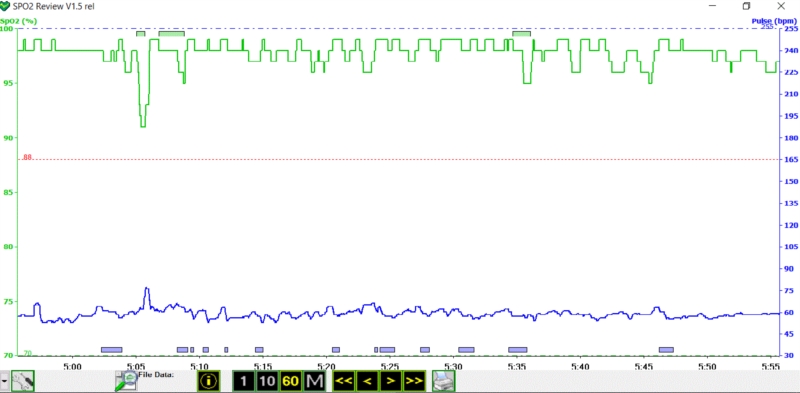Click the green event marker near 5:35
Image resolution: width=800 pixels, height=393 pixels.
521,33
